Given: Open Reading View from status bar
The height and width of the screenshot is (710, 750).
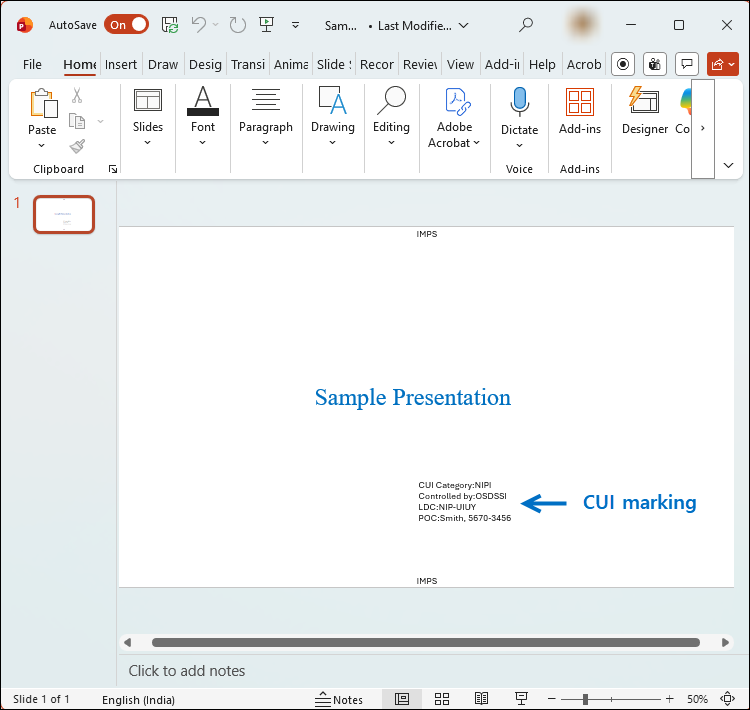Looking at the screenshot, I should (x=481, y=699).
